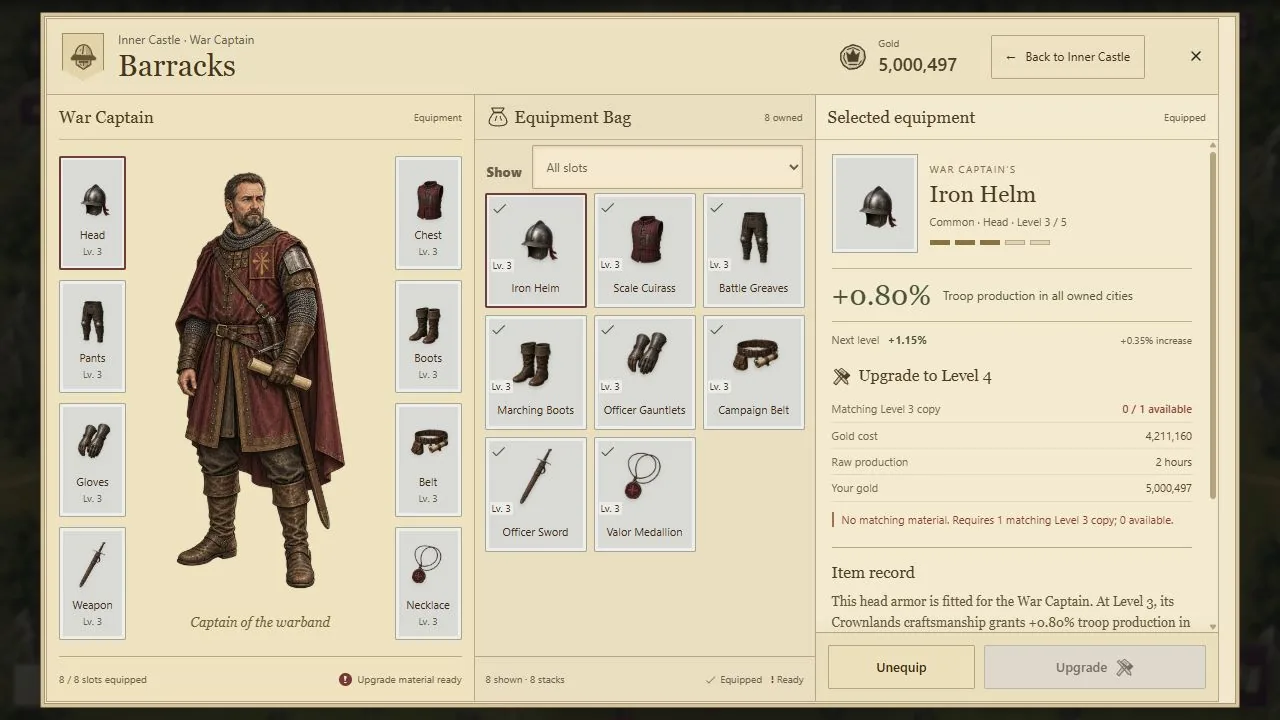Viewport: 1280px width, 720px height.
Task: Click the +0.80% troop production value
Action: pyautogui.click(x=881, y=296)
